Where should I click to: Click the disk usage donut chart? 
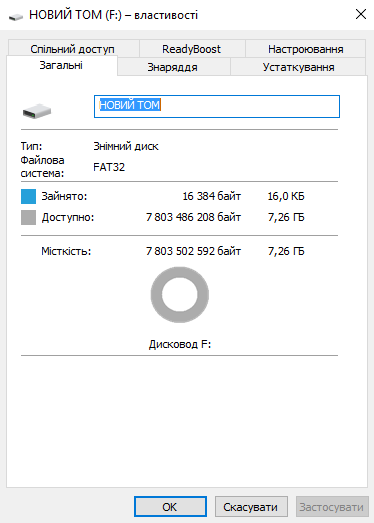point(179,295)
